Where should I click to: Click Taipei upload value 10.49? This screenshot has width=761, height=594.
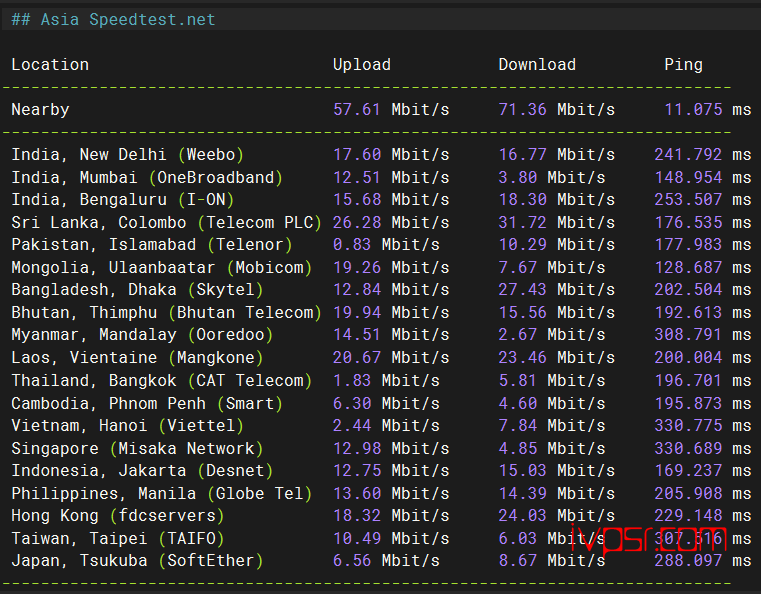356,539
